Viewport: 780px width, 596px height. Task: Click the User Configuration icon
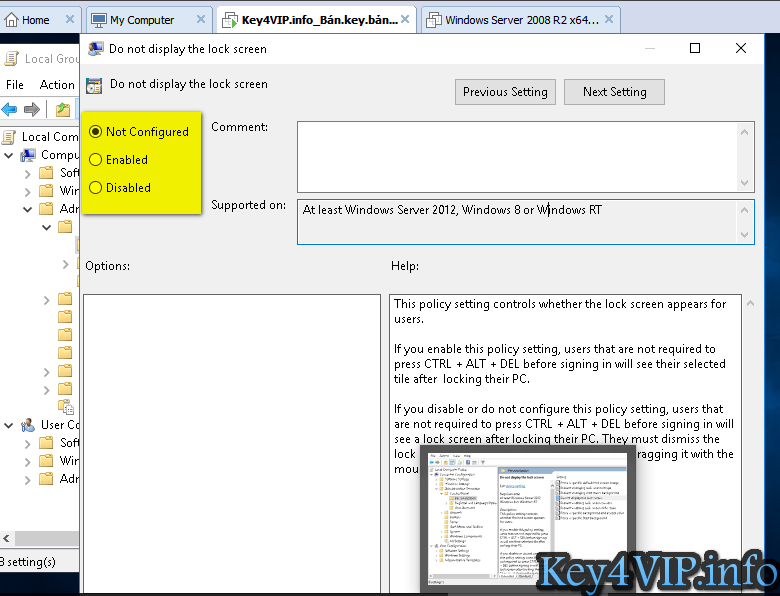coord(28,425)
